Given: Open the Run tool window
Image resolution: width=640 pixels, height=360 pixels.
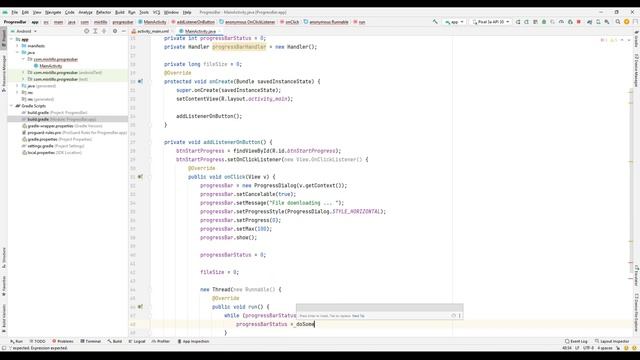Looking at the screenshot, I should coord(17,341).
